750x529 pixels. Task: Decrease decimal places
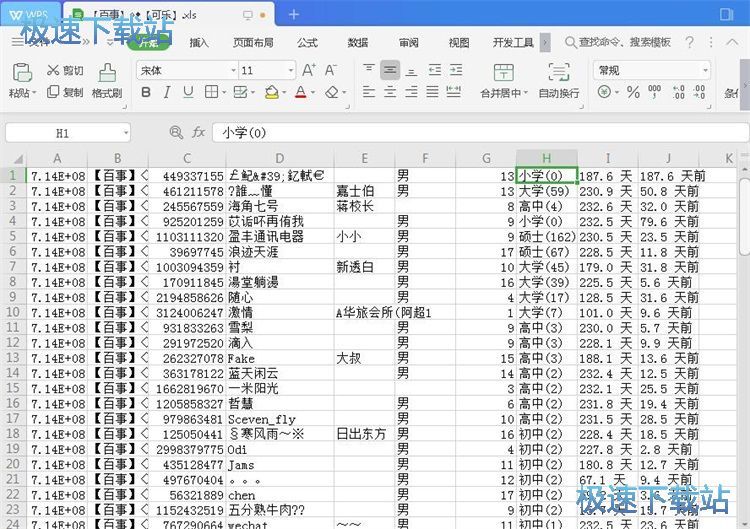699,92
